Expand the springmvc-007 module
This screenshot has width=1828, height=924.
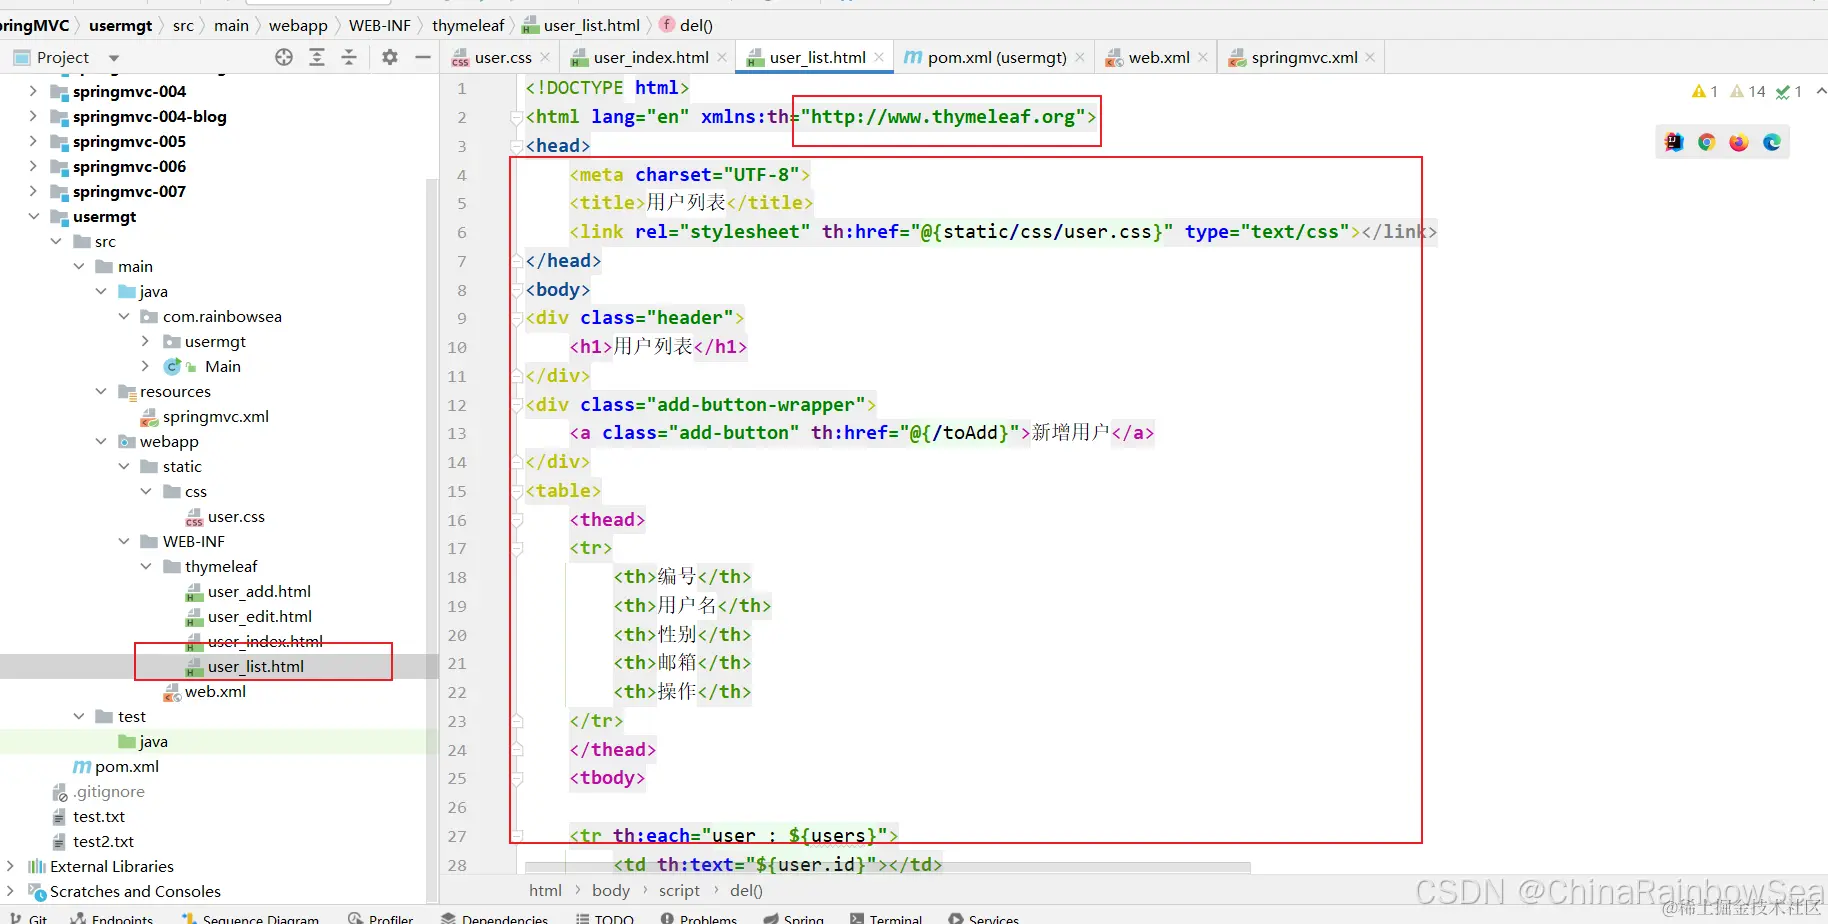(33, 192)
